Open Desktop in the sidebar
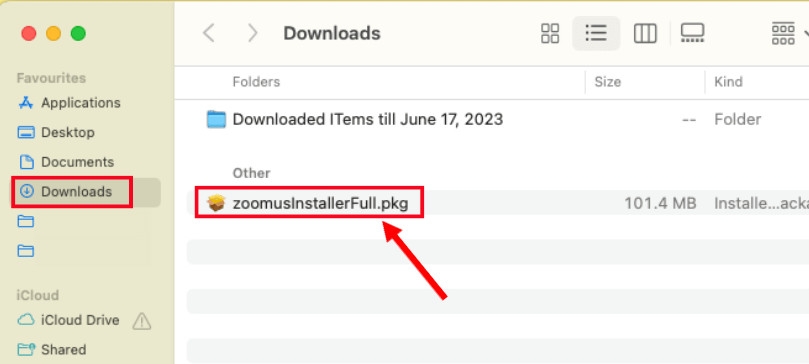The image size is (809, 364). (57, 133)
